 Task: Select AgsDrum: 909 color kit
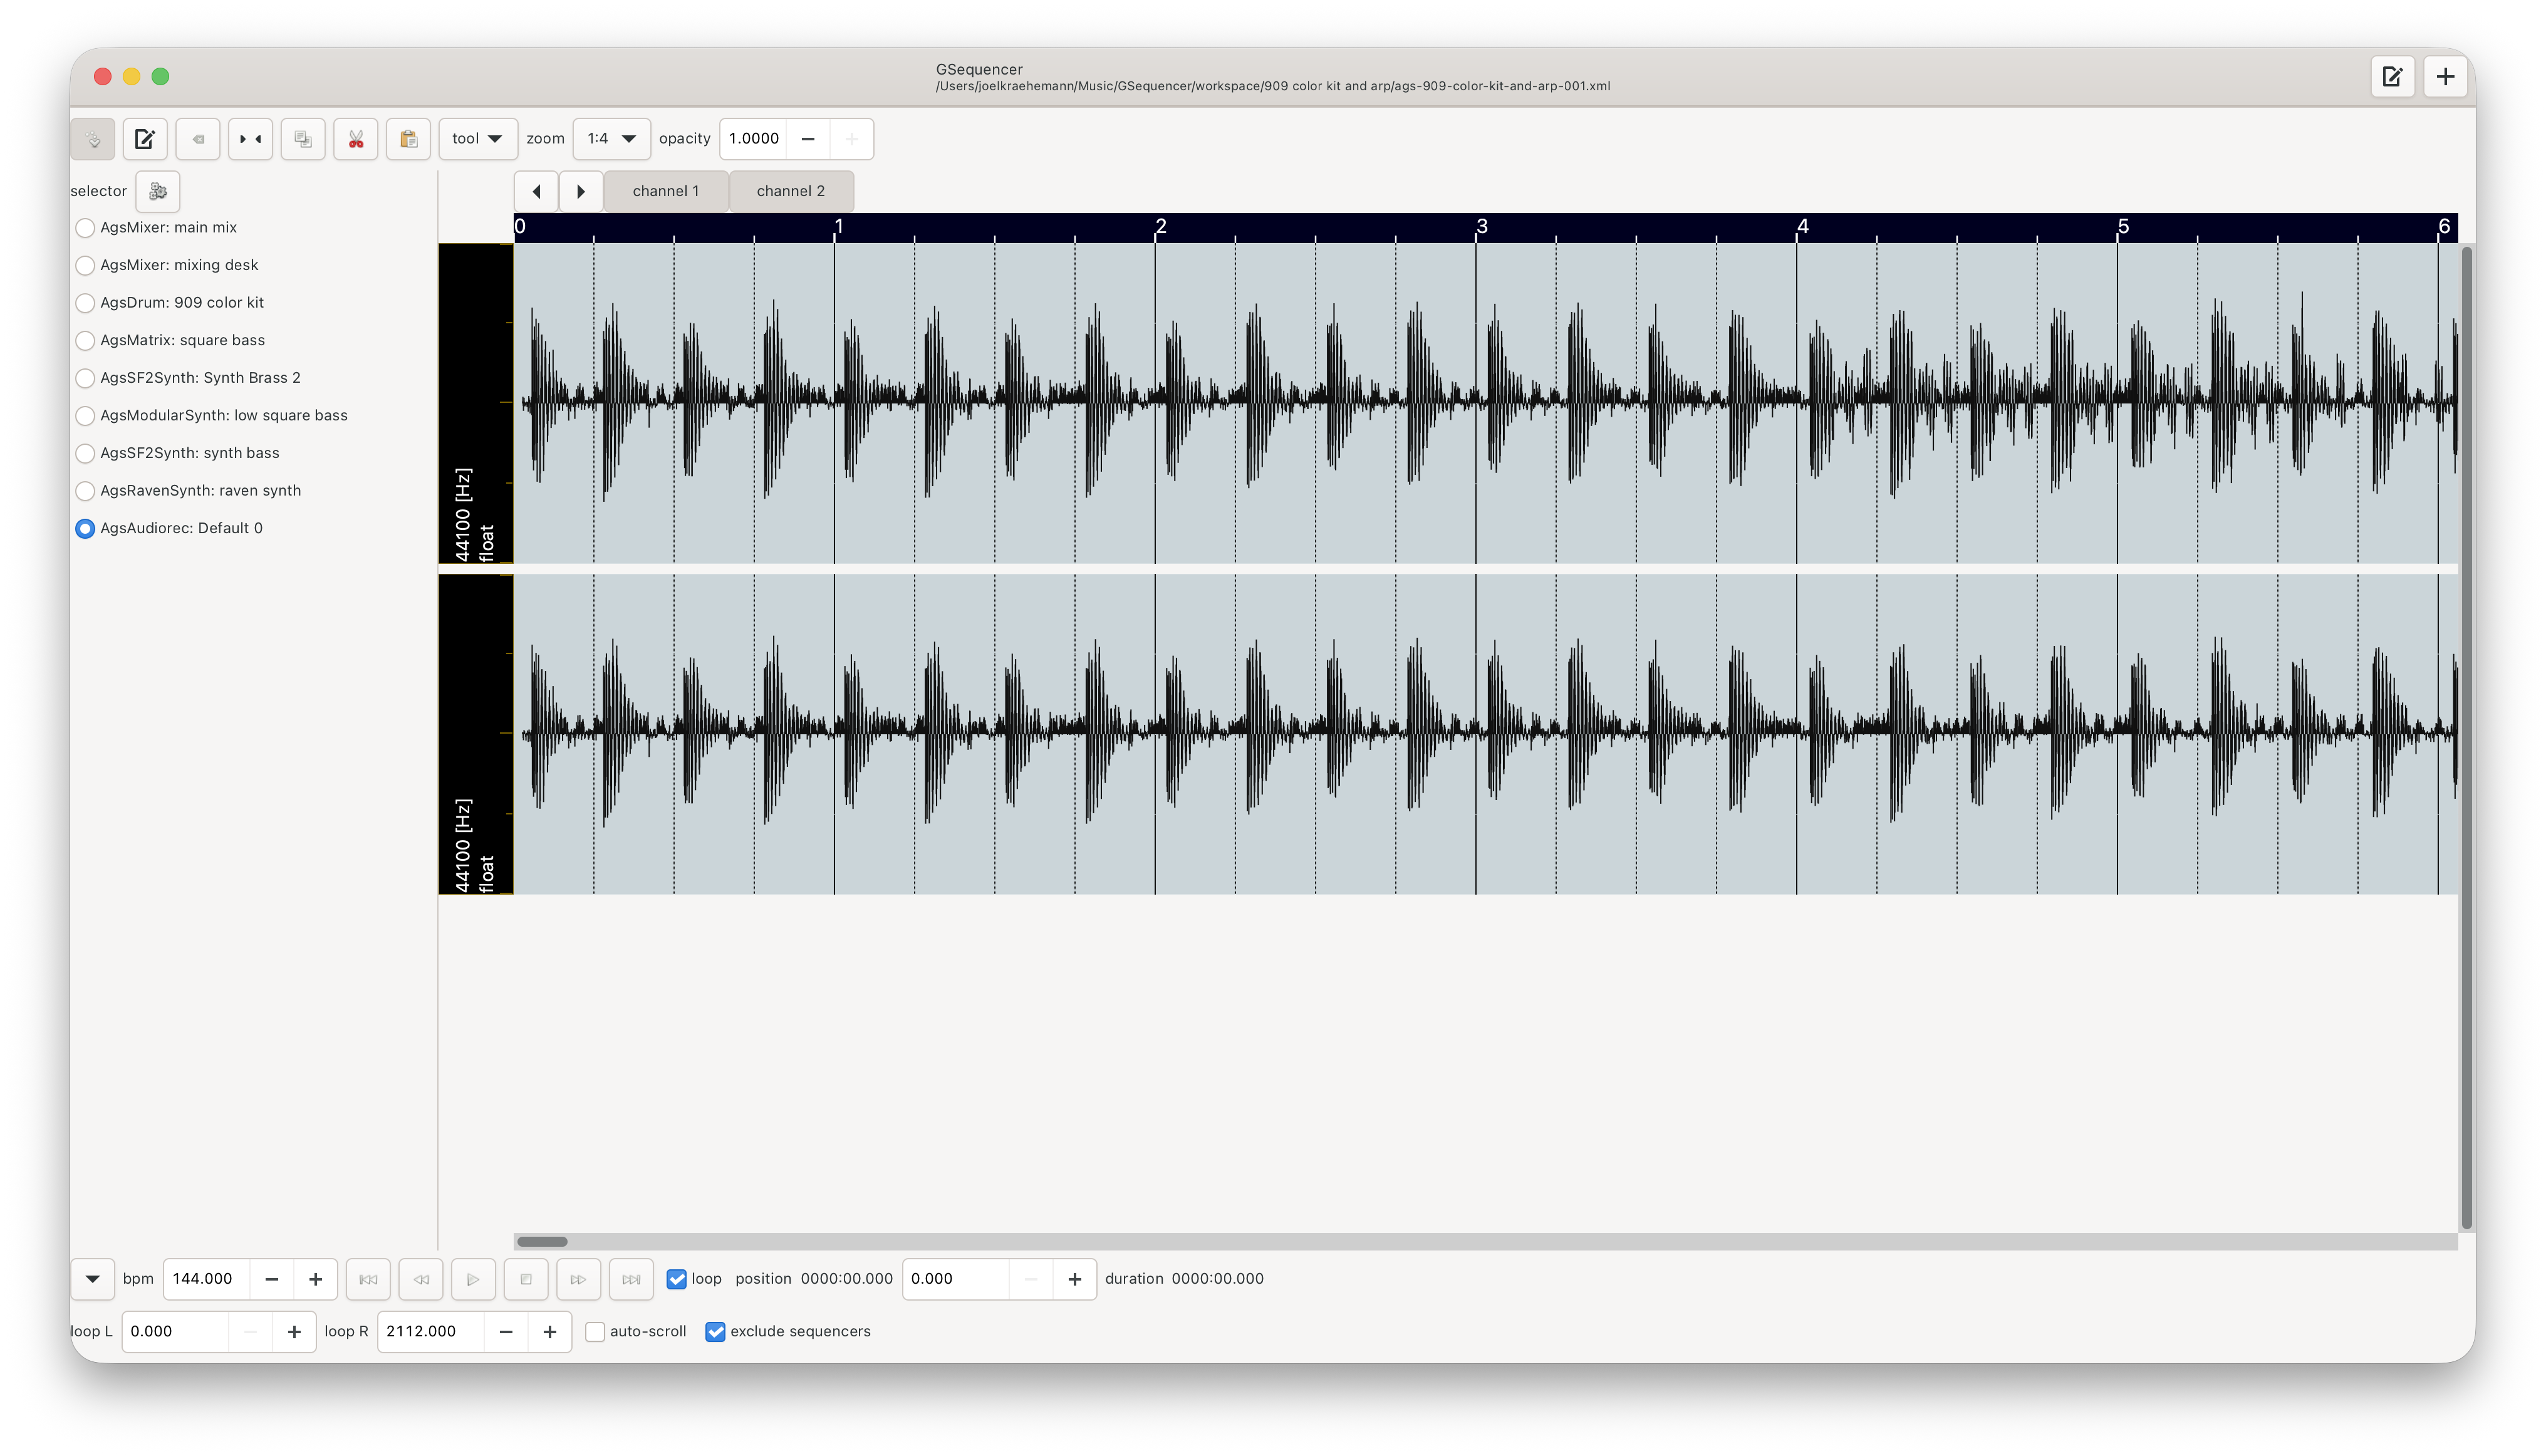point(85,303)
